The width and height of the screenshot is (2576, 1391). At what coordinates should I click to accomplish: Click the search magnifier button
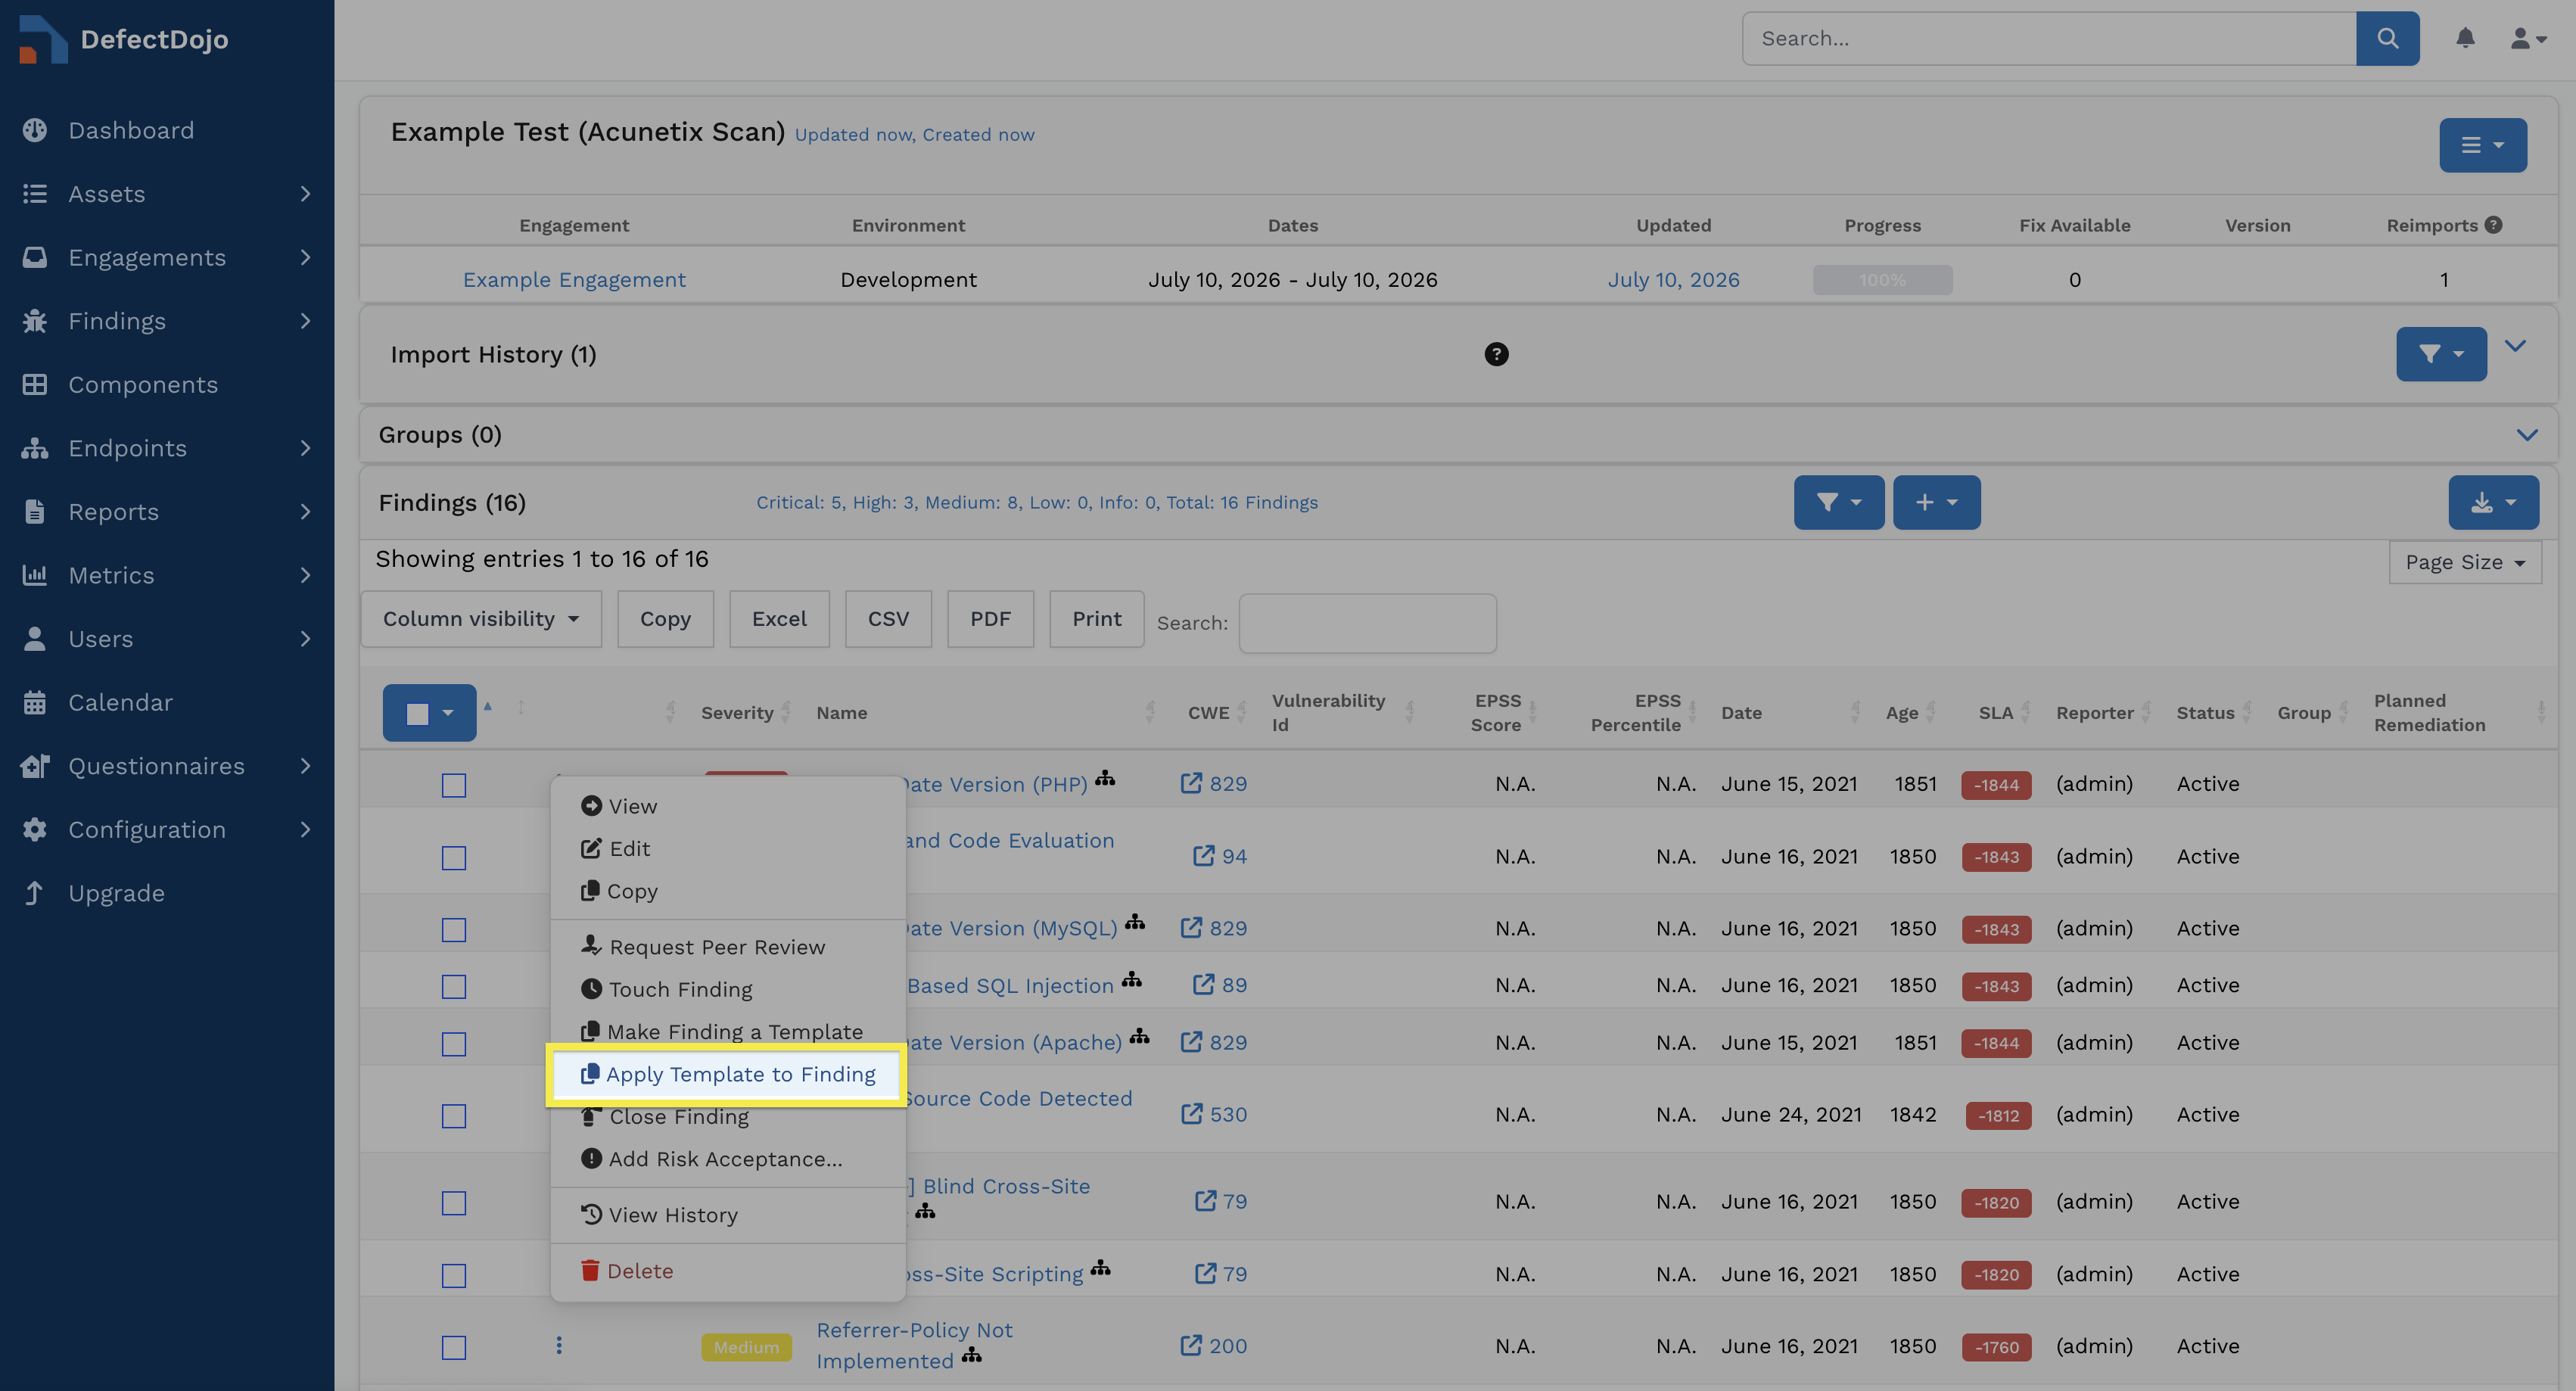tap(2387, 38)
